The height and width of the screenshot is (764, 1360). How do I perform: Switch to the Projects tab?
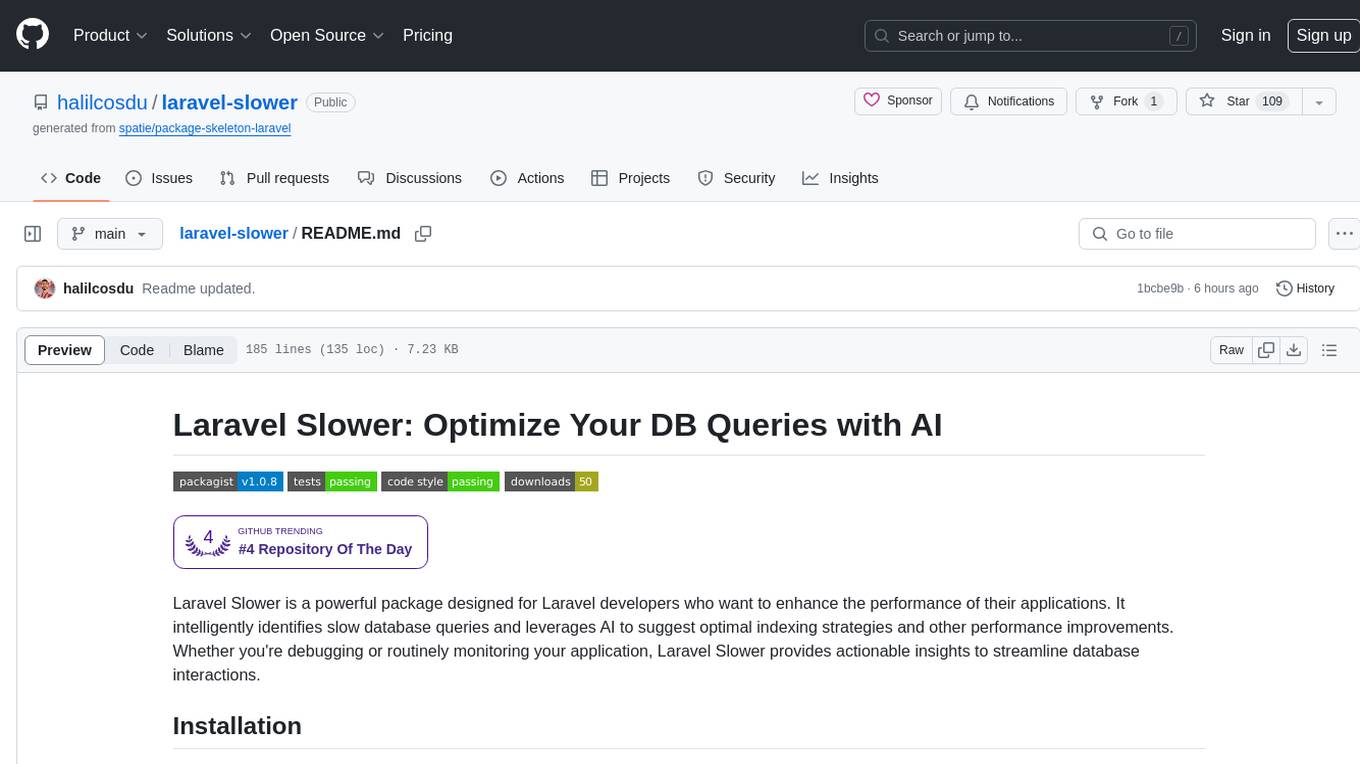631,178
